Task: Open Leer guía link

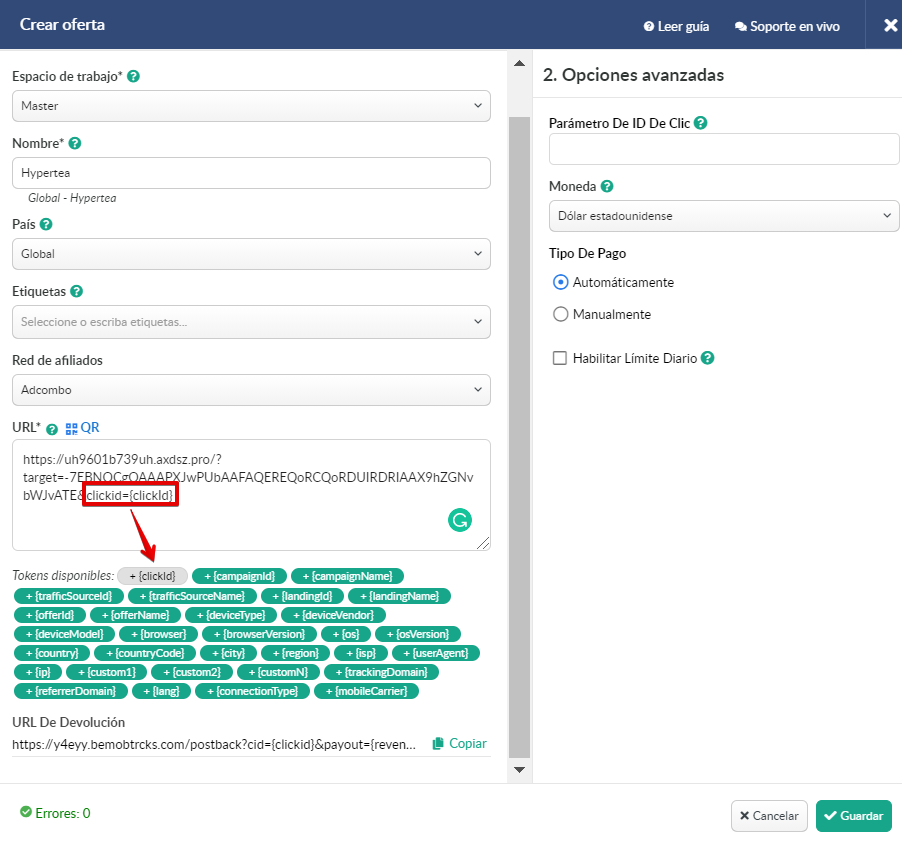Action: [676, 26]
